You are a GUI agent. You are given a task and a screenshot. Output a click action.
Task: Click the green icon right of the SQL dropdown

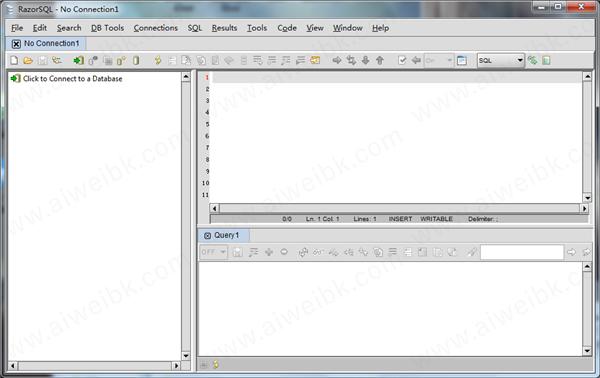[532, 60]
